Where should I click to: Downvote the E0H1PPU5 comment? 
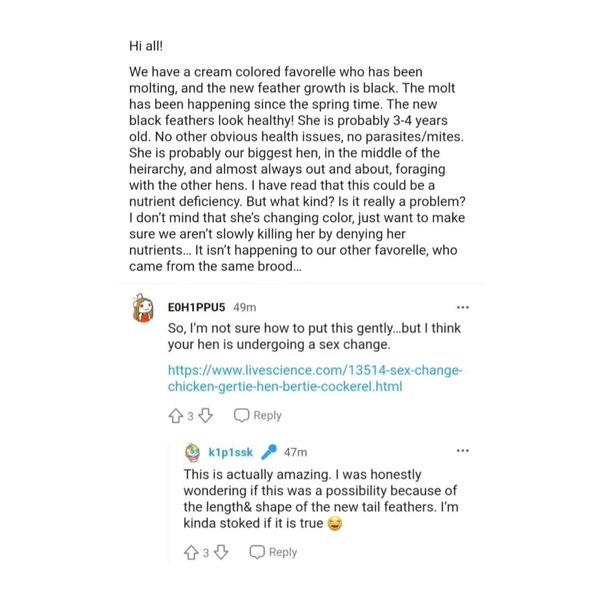pos(206,416)
